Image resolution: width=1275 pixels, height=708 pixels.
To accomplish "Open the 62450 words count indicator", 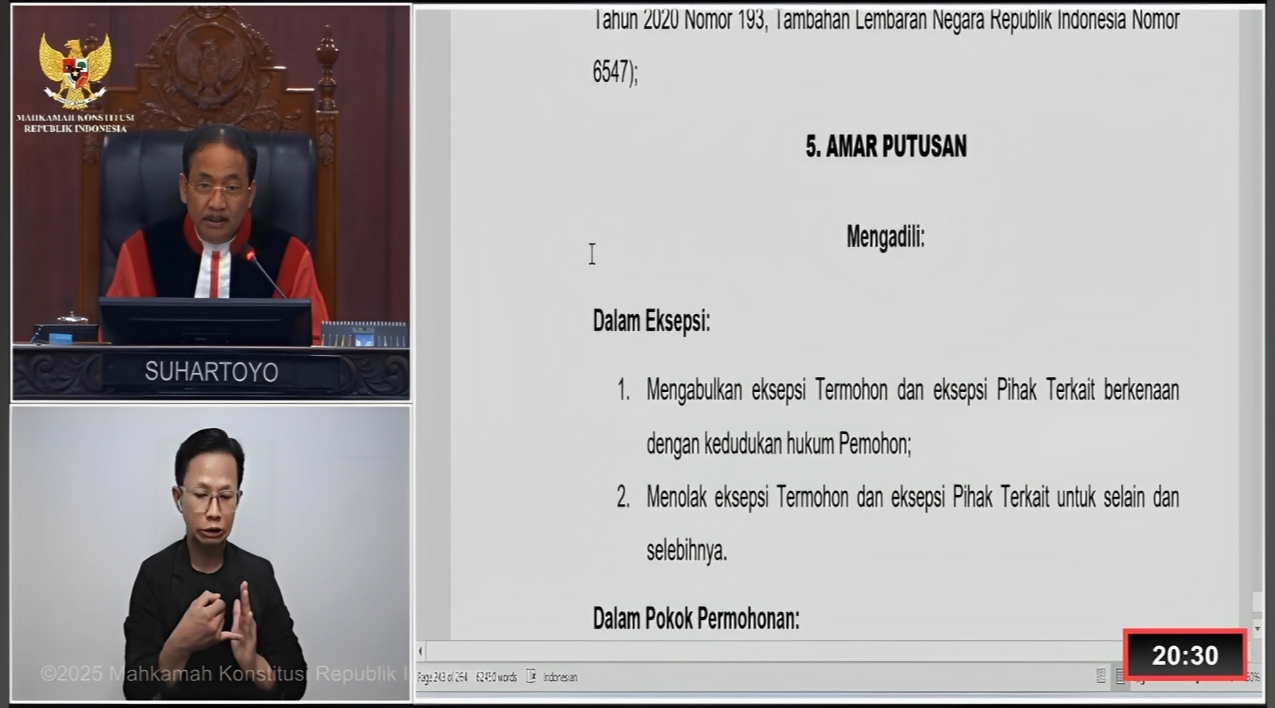I will pyautogui.click(x=495, y=677).
